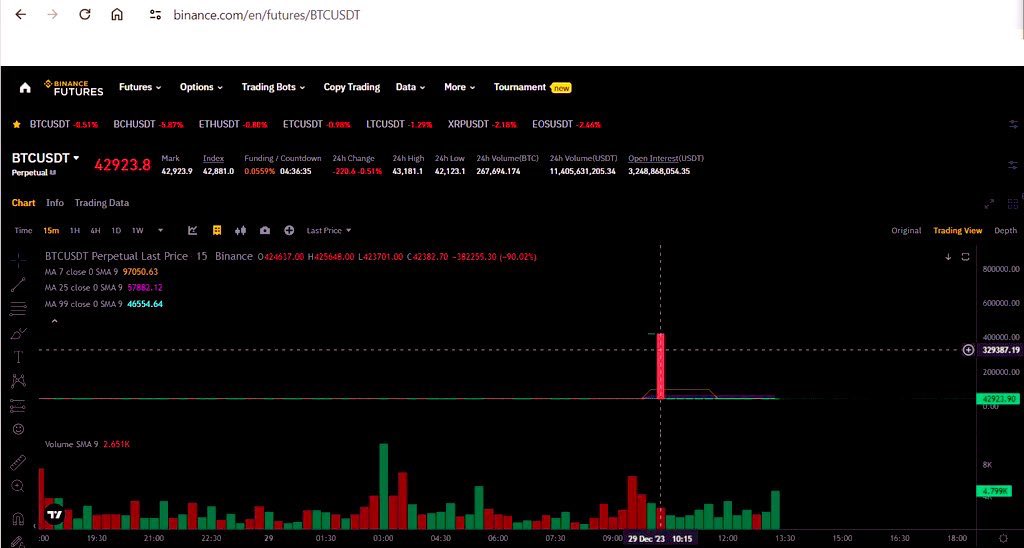Select the 1W interval

[x=137, y=231]
